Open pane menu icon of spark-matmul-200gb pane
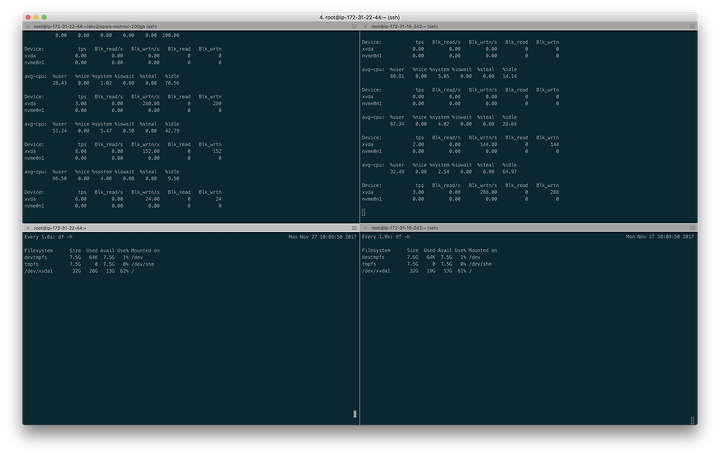This screenshot has width=720, height=457. tap(354, 27)
